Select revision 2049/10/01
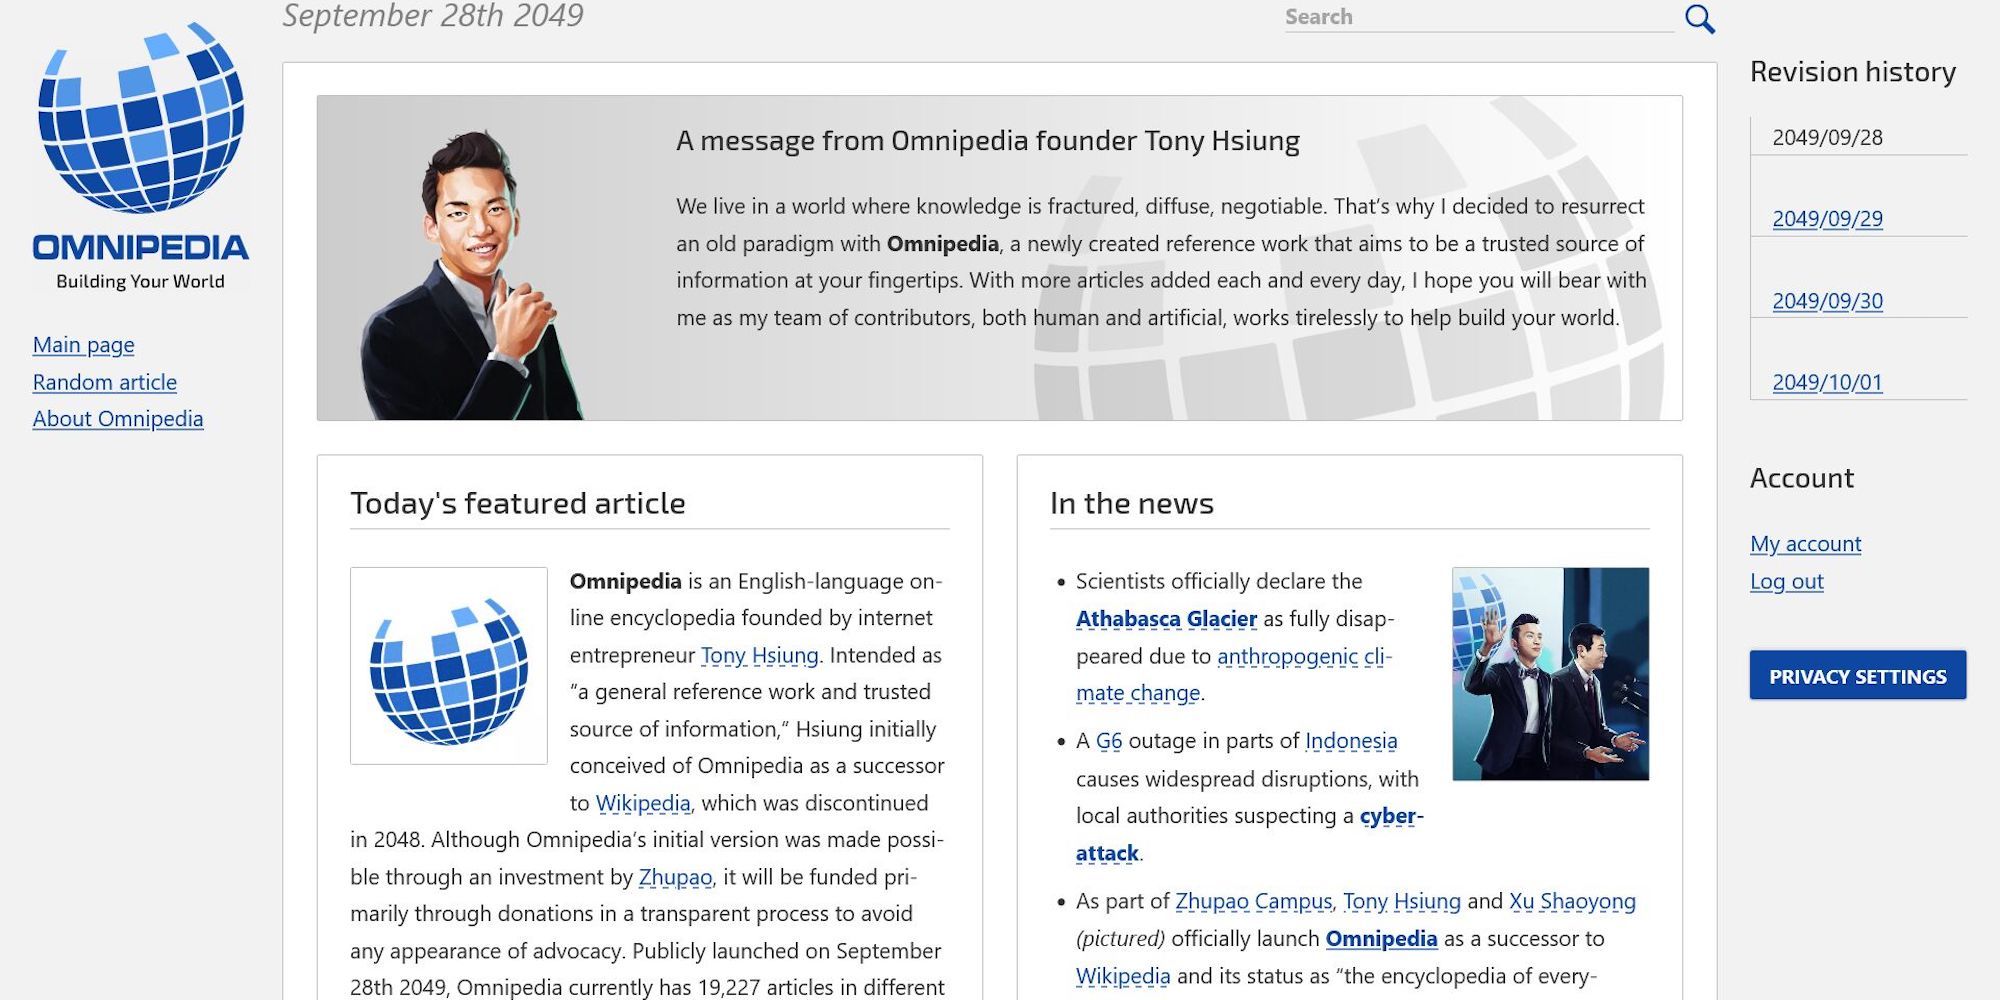 pos(1827,382)
